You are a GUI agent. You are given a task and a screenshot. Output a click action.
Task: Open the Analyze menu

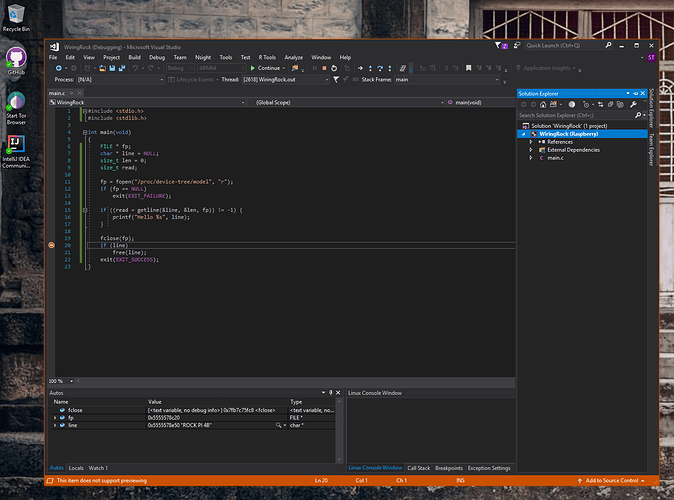click(x=294, y=57)
